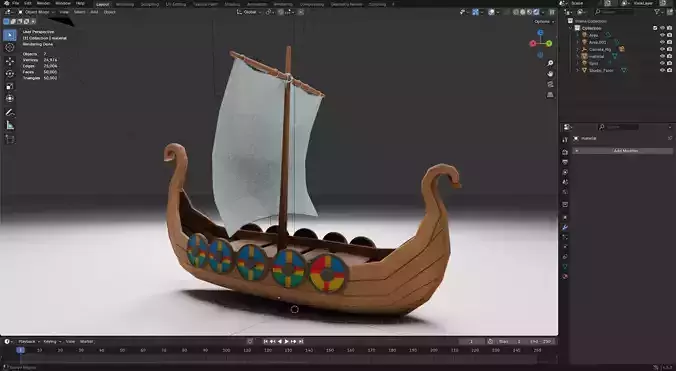Open the Window menu
676x371 pixels.
pos(63,3)
